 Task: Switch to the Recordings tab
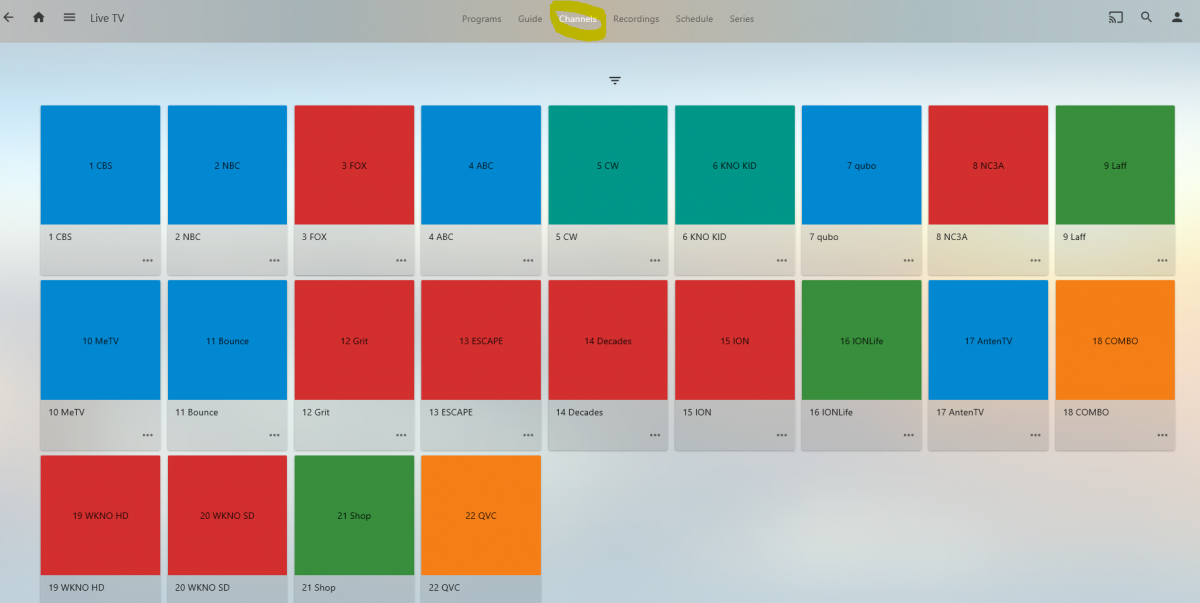coord(636,19)
